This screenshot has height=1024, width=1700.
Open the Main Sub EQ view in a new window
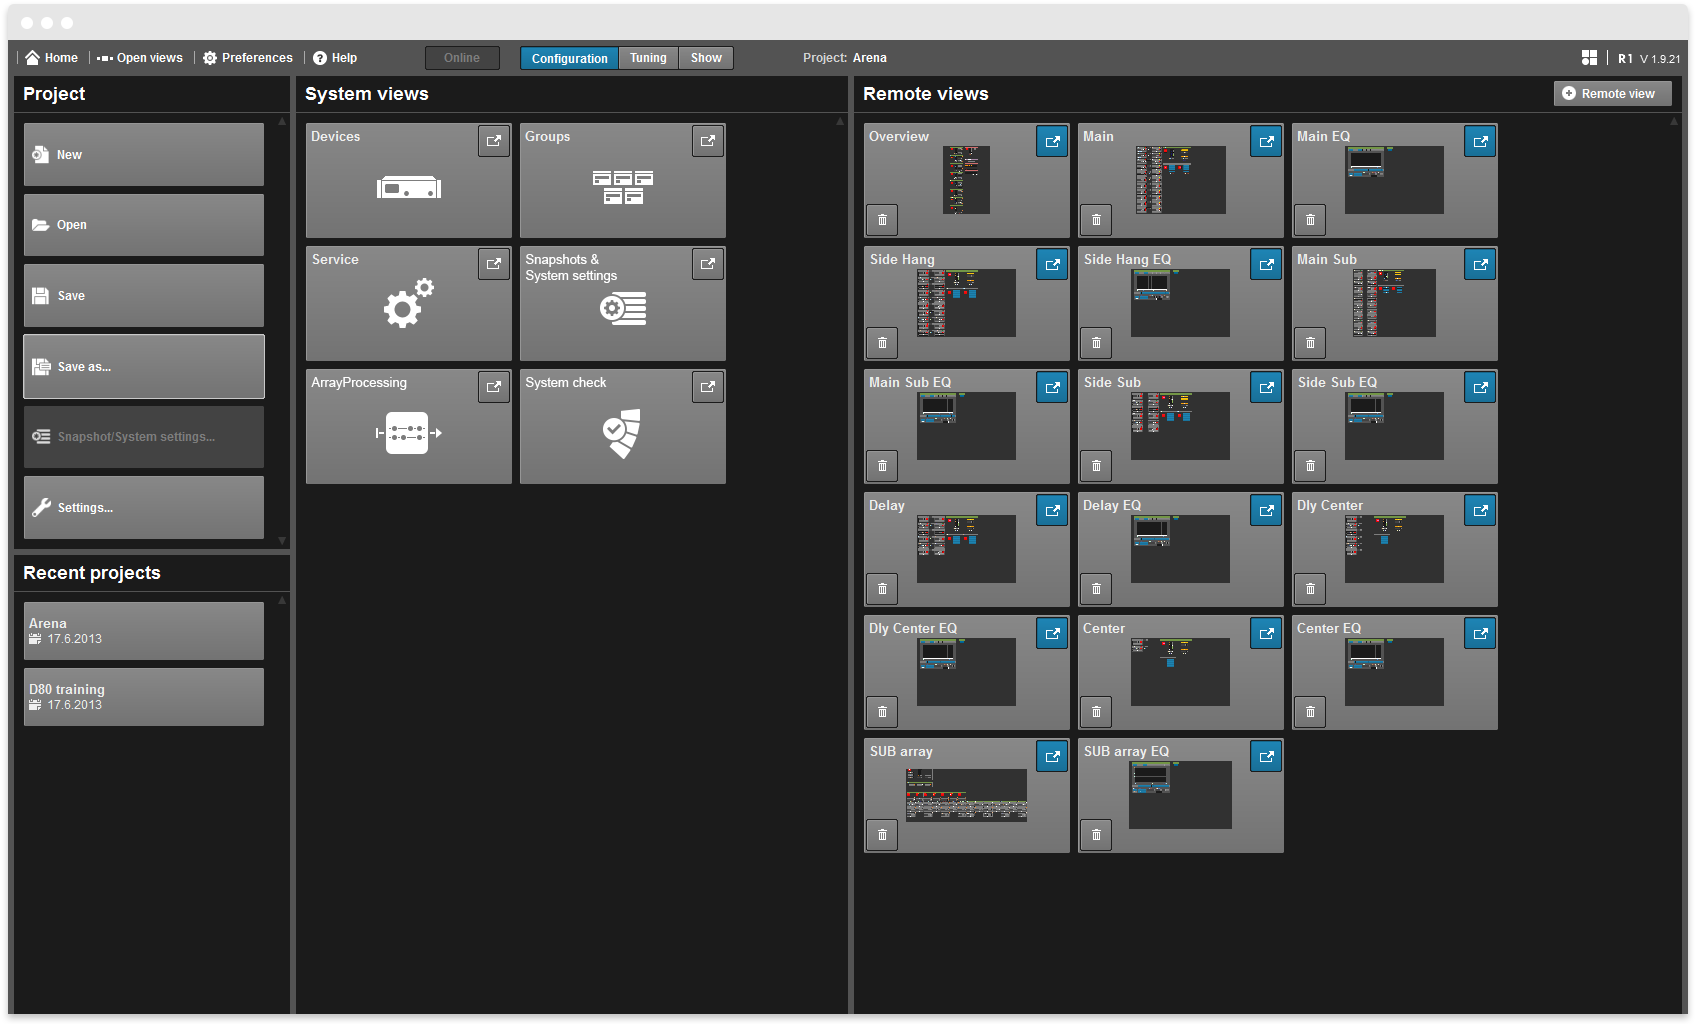[1052, 387]
